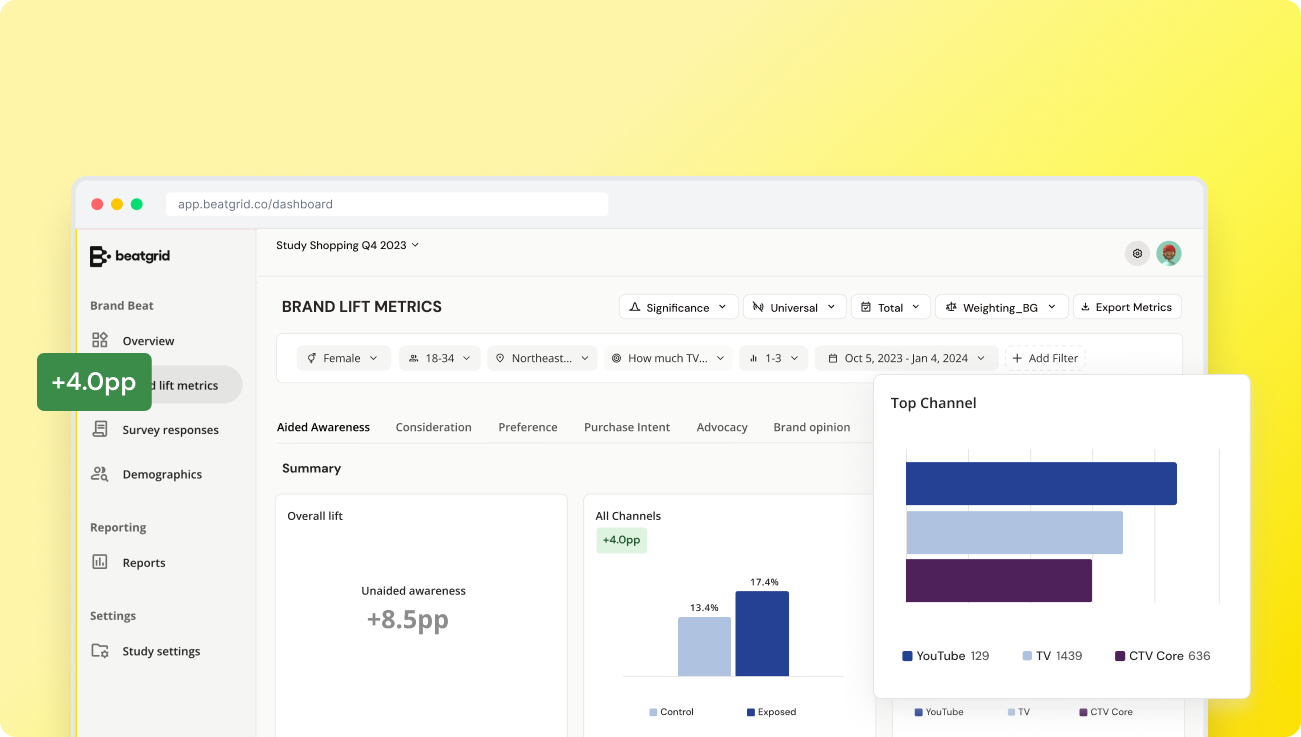
Task: Expand the 18-34 age filter
Action: [x=440, y=358]
